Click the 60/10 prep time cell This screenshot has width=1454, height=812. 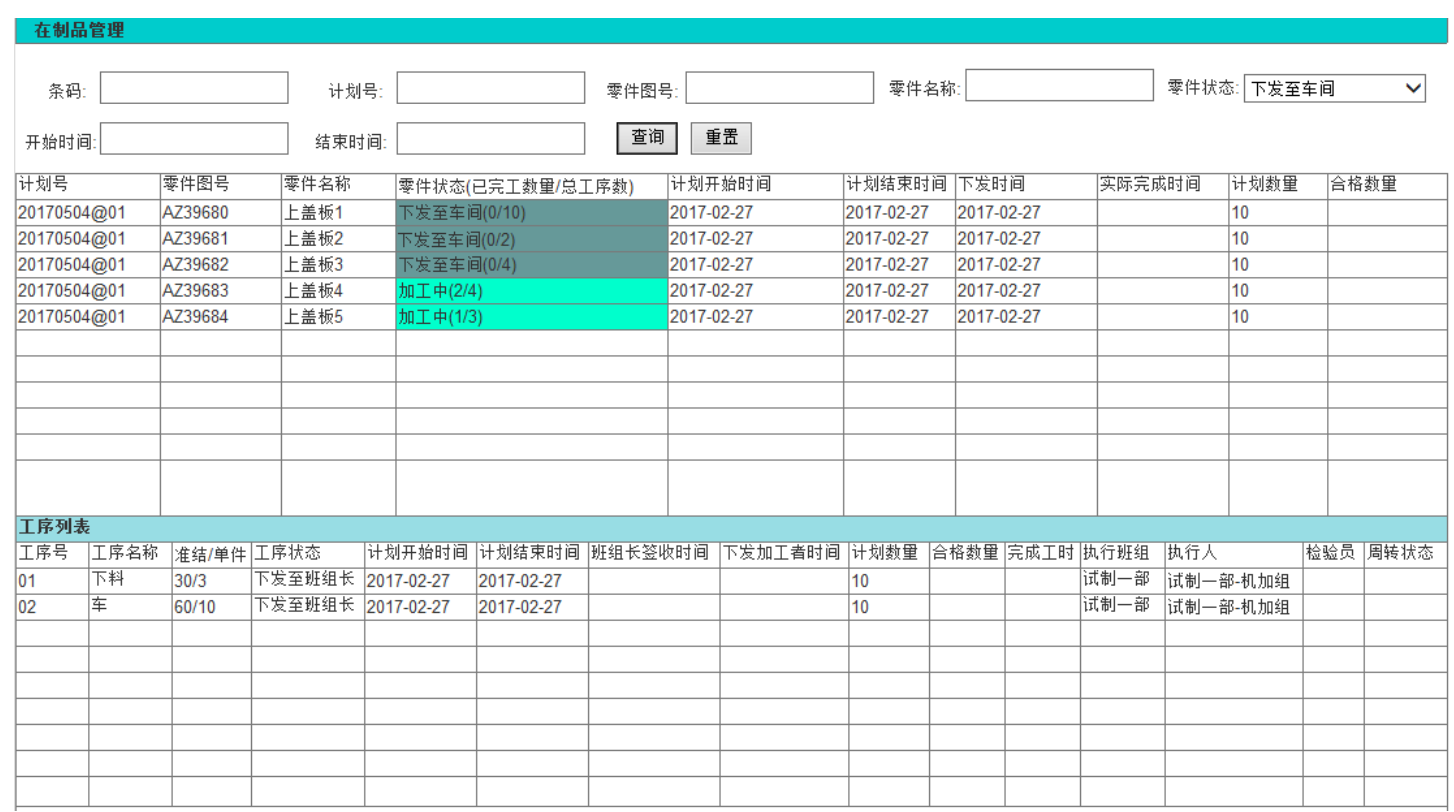211,606
